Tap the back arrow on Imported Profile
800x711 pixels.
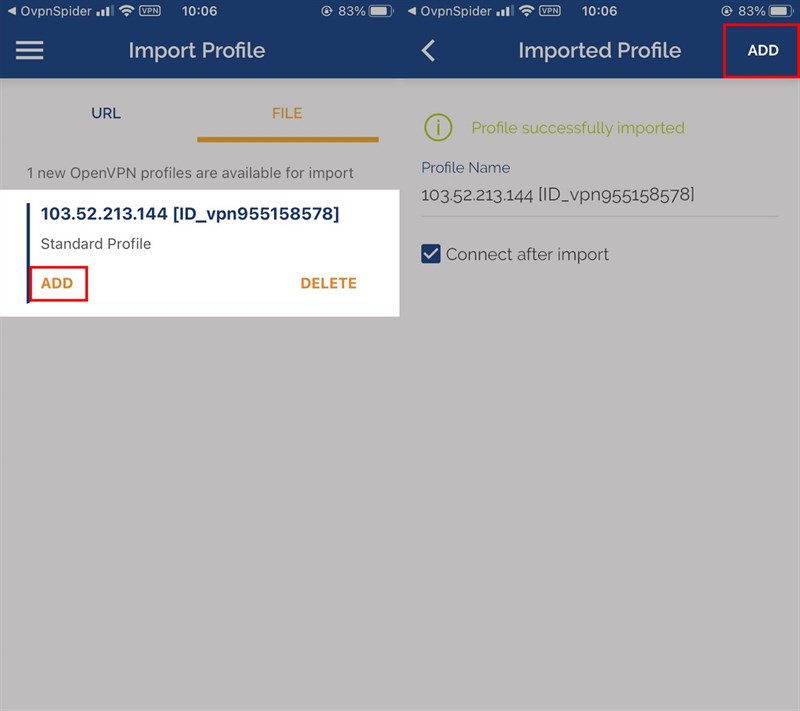429,50
